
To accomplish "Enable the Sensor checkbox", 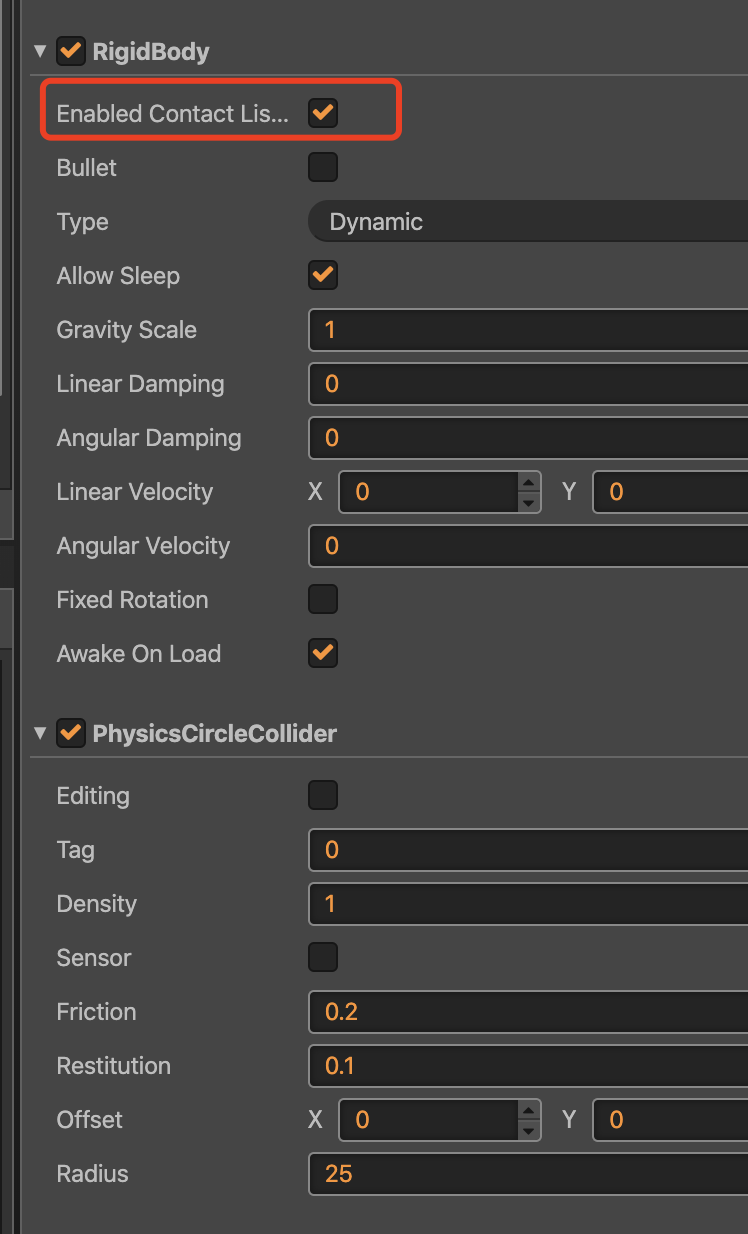I will (322, 957).
